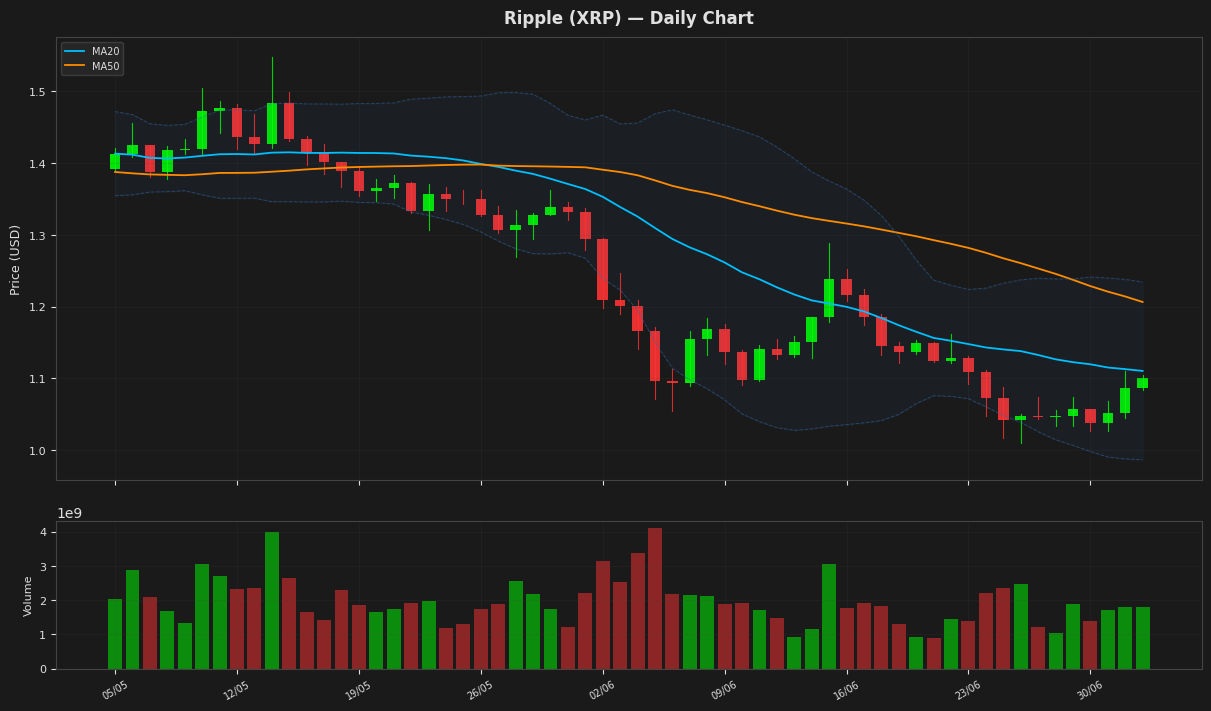Click the chart title Ripple (XRP) — Daily Chart
1211x711 pixels.
point(628,19)
